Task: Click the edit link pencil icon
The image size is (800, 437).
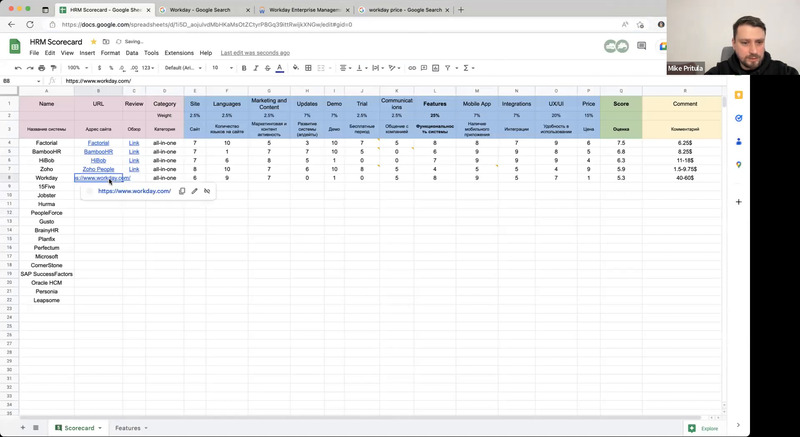Action: (195, 191)
